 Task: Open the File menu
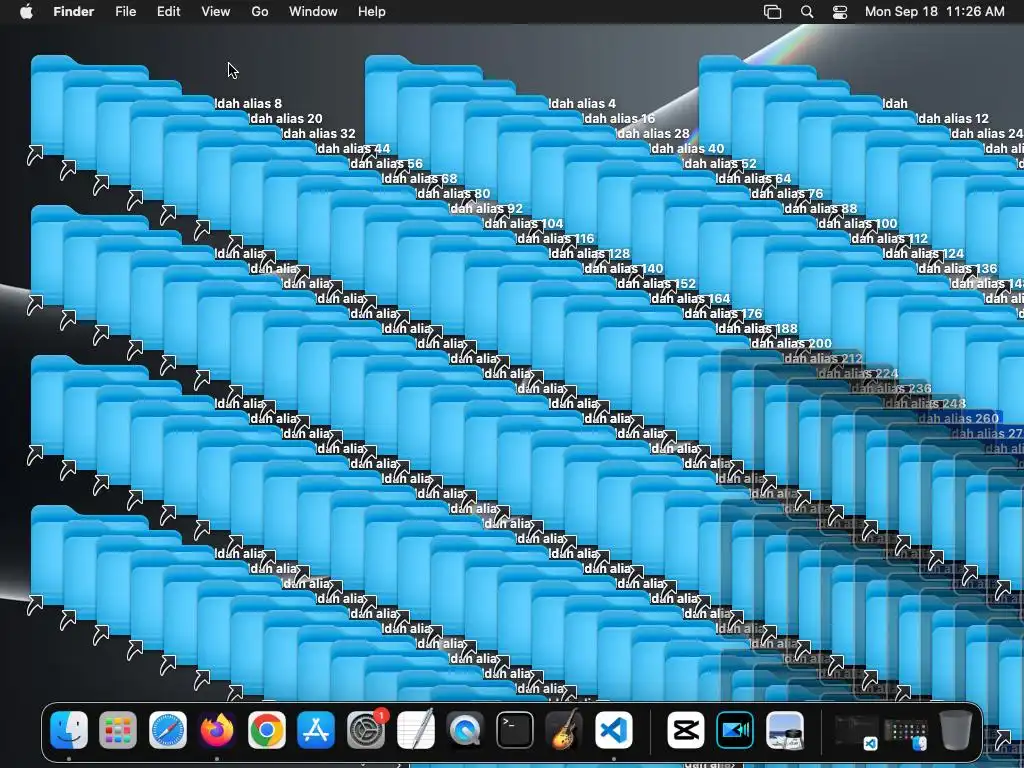(x=125, y=12)
